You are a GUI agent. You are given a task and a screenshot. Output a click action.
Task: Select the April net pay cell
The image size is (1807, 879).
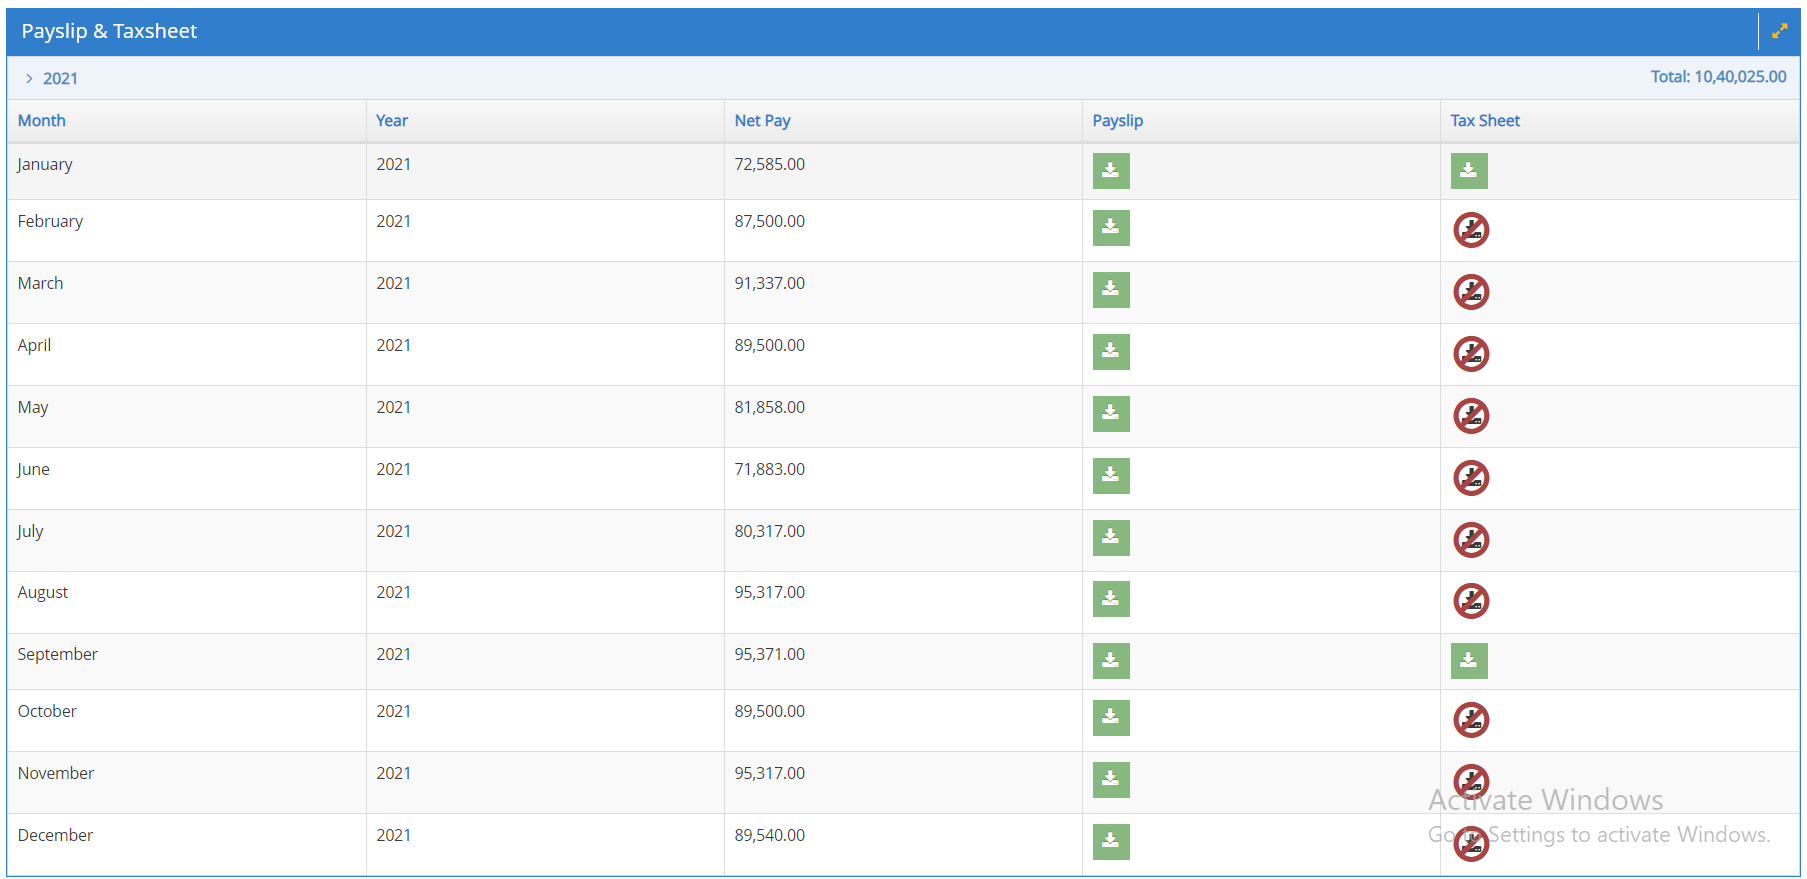pyautogui.click(x=769, y=346)
